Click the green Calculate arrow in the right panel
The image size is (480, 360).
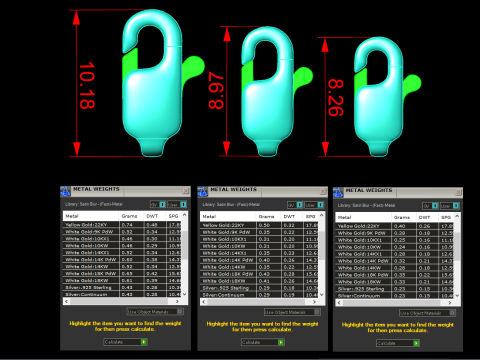[416, 343]
